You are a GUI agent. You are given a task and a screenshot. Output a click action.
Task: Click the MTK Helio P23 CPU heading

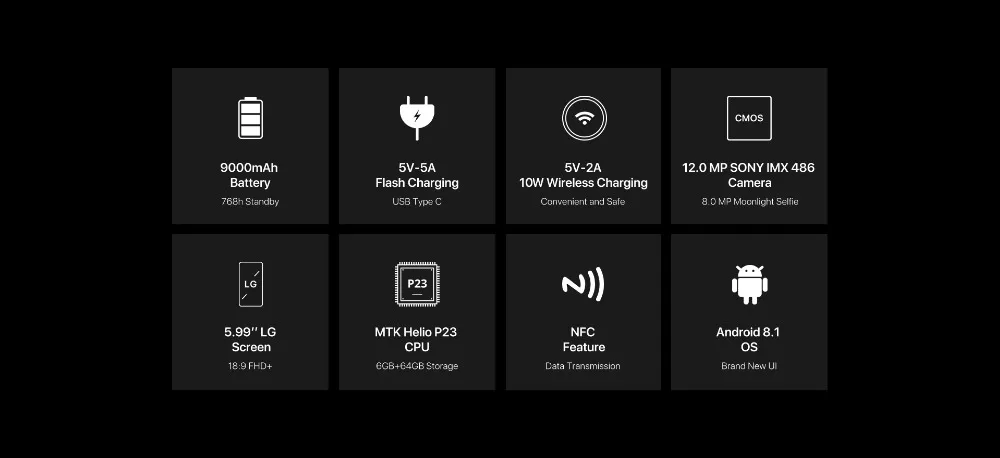416,339
